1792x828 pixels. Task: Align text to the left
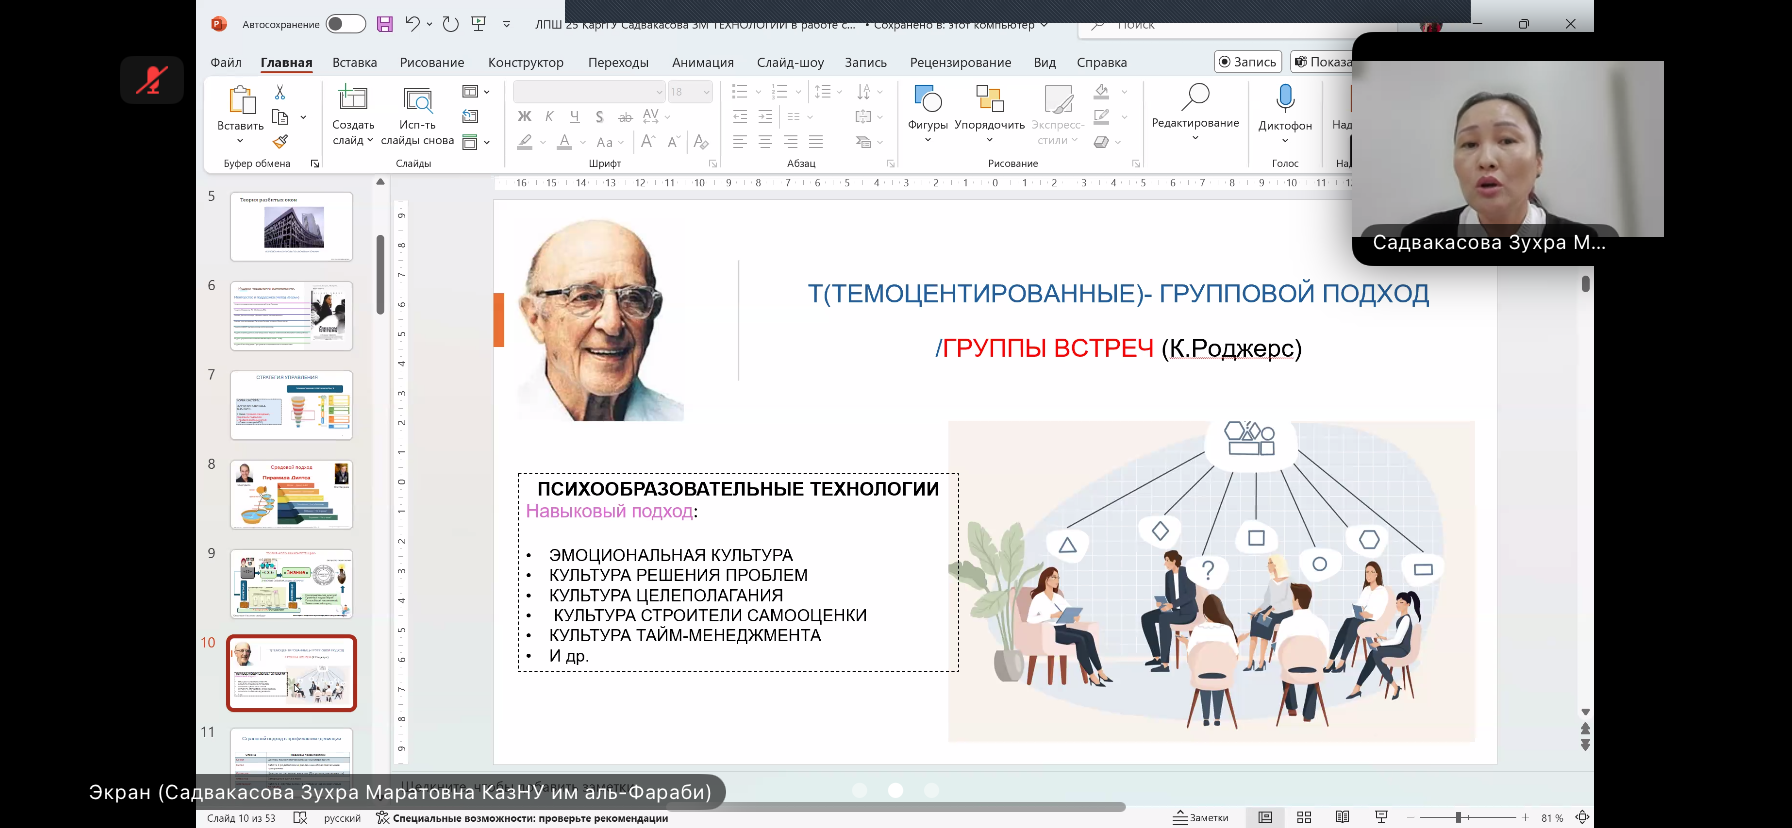pos(740,142)
